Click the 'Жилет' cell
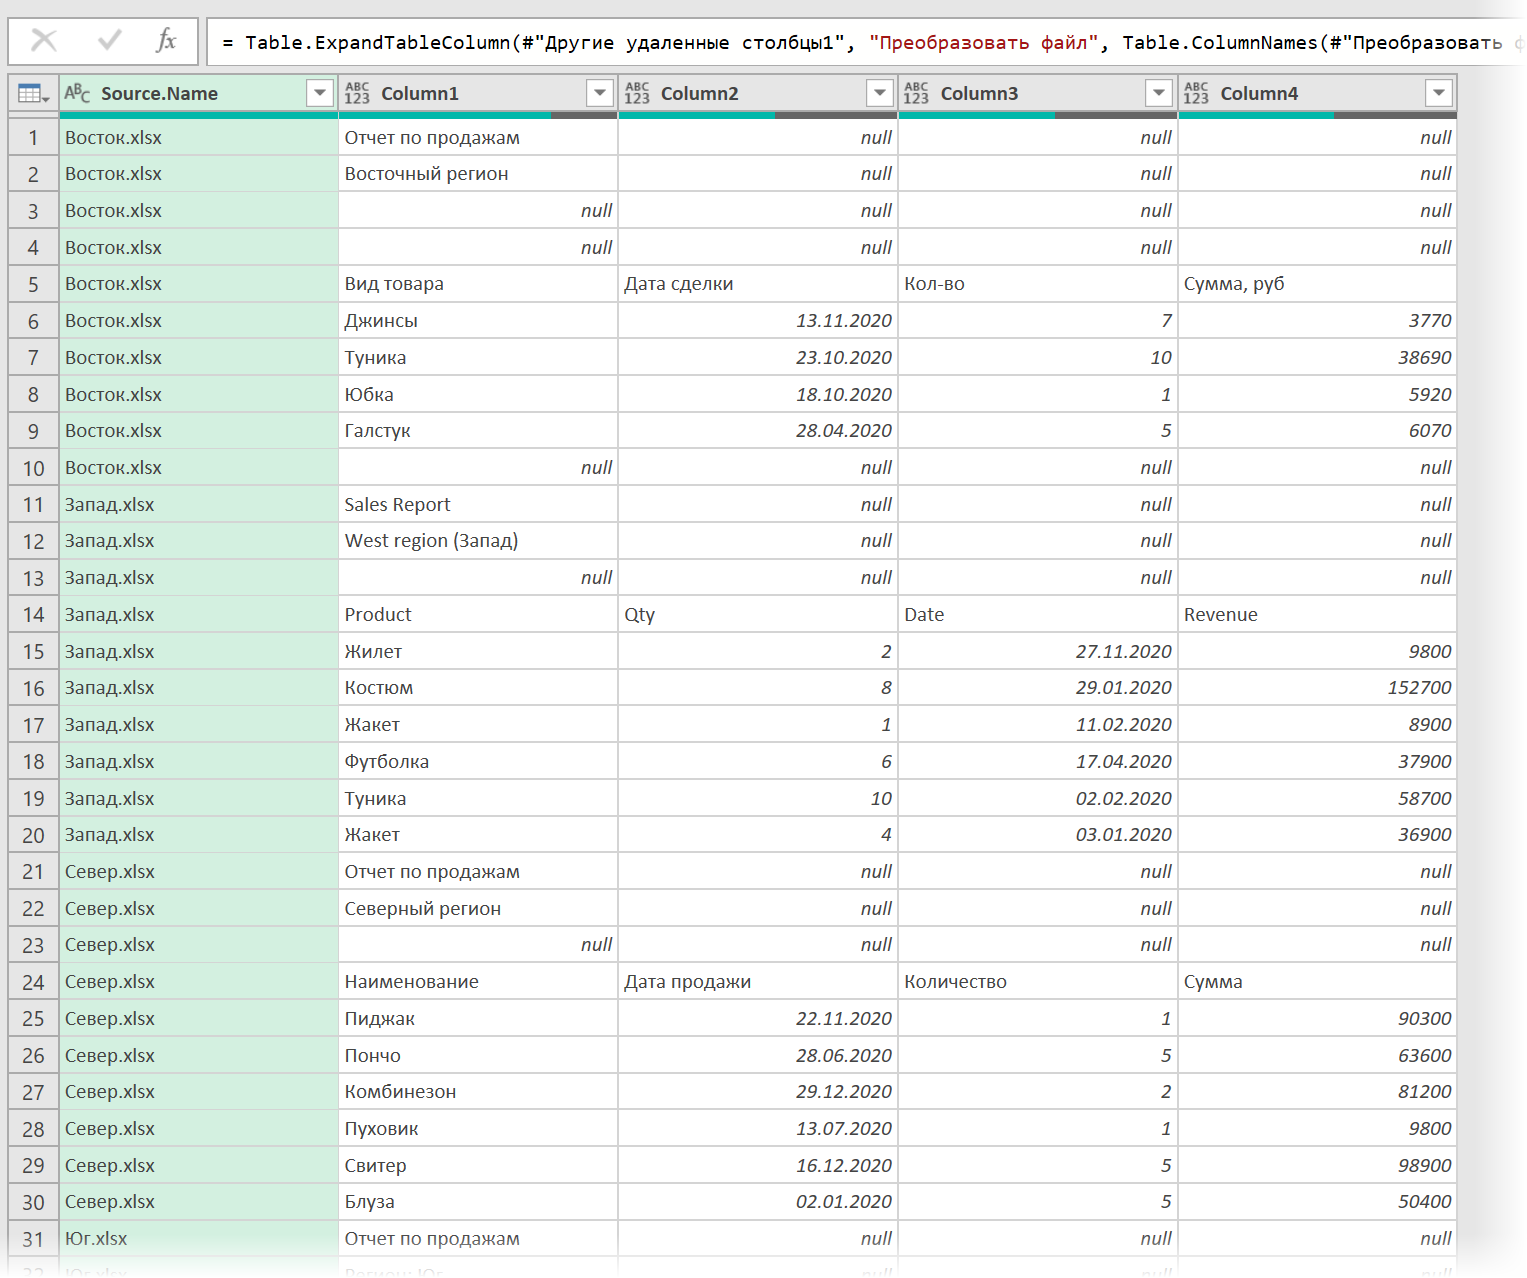 click(478, 652)
